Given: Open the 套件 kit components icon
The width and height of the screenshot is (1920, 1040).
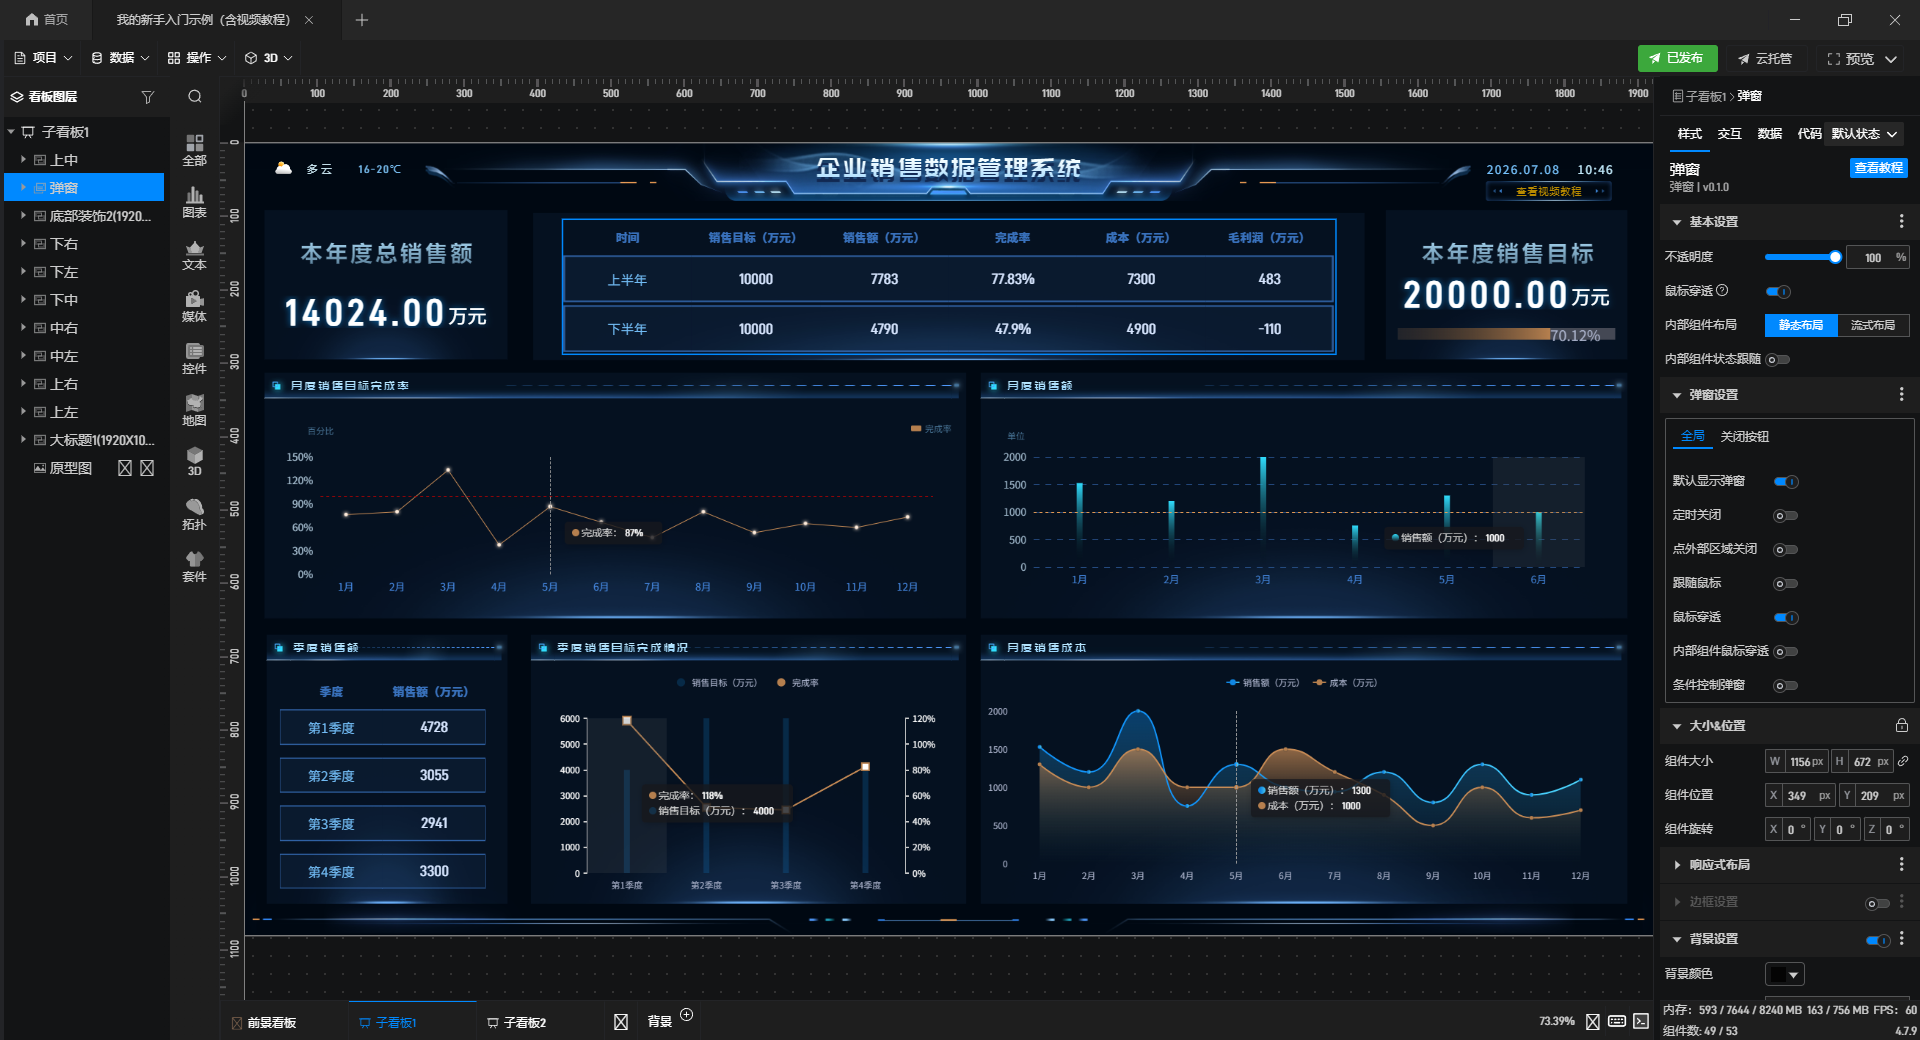Looking at the screenshot, I should 194,567.
